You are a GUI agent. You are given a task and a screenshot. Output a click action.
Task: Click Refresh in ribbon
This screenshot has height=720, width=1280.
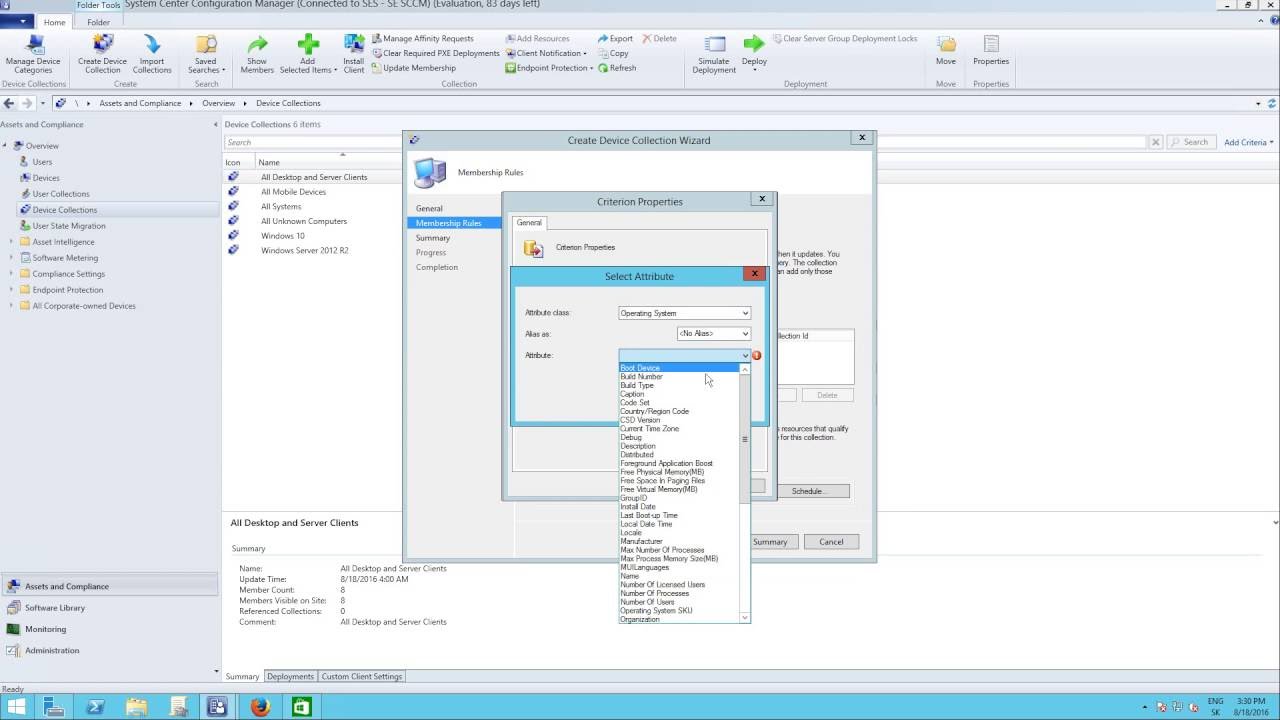[x=617, y=68]
